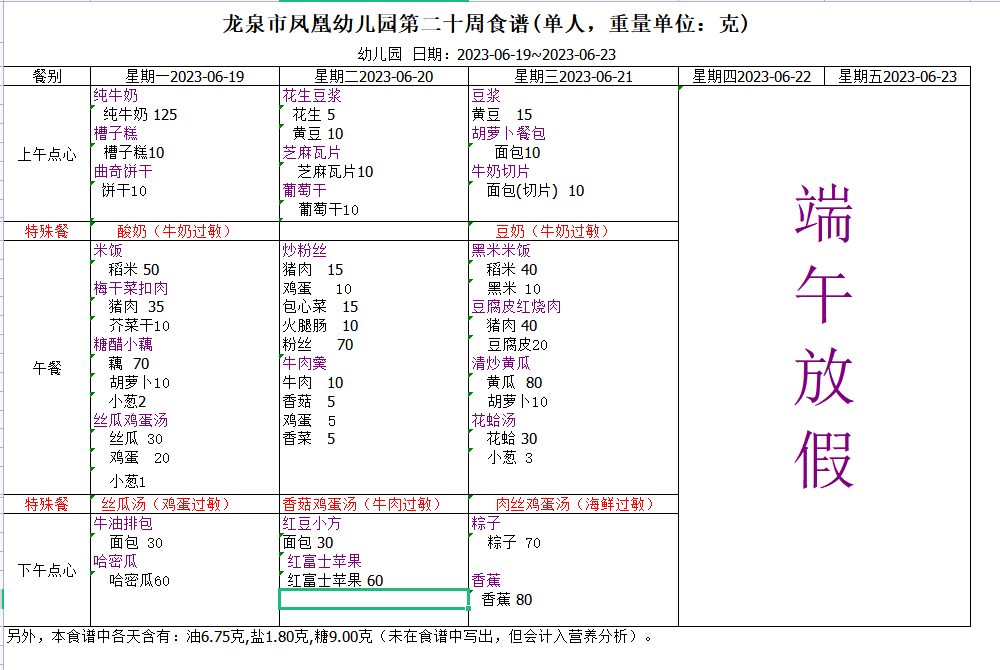This screenshot has height=670, width=1000.
Task: Click the green-outlined active cell under 红富士苹果 60
Action: (374, 599)
